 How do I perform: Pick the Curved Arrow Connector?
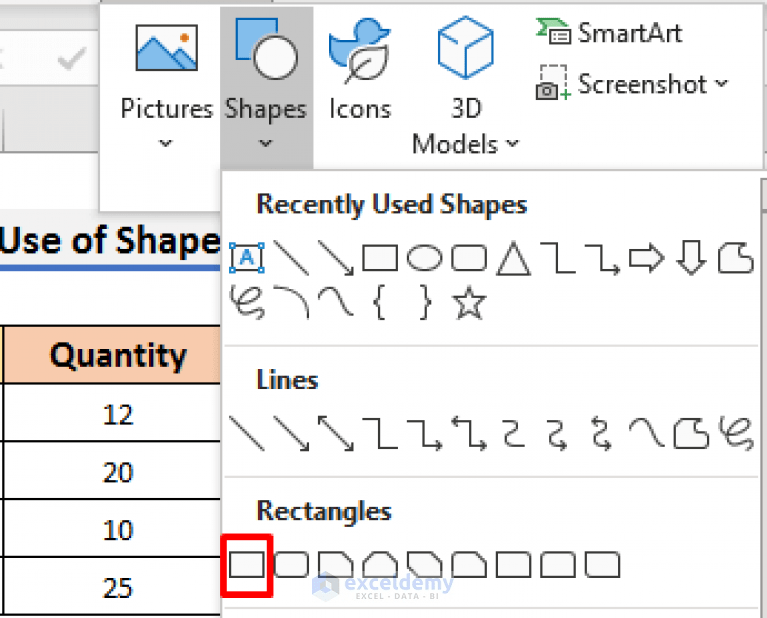(558, 434)
